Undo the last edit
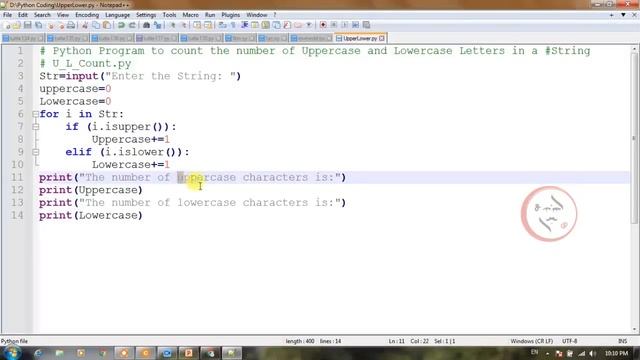Viewport: 640px width, 360px height. tap(121, 25)
